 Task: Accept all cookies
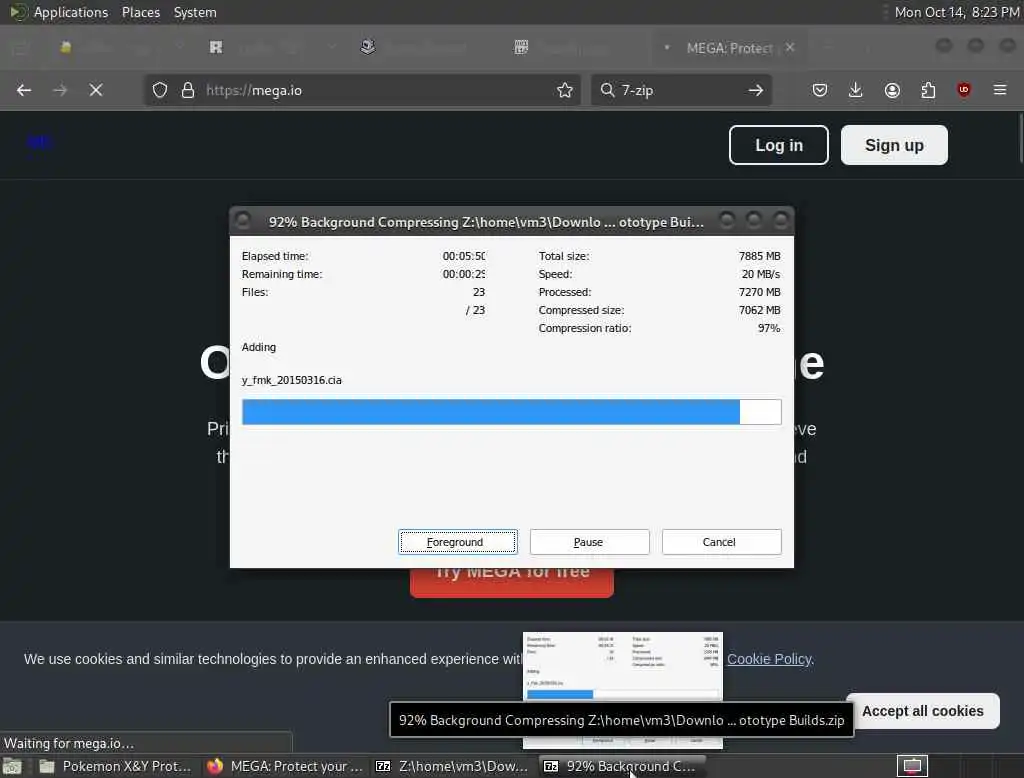tap(923, 711)
